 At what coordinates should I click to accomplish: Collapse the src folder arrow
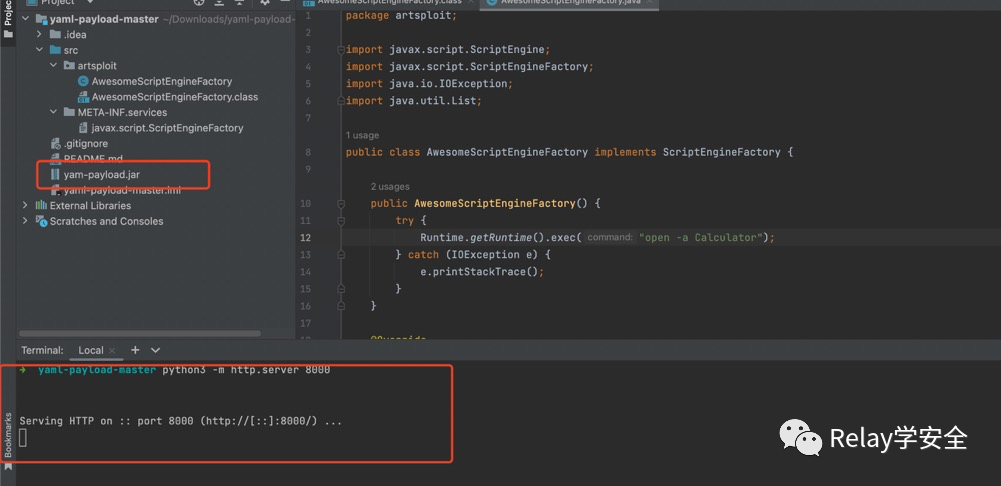coord(40,50)
